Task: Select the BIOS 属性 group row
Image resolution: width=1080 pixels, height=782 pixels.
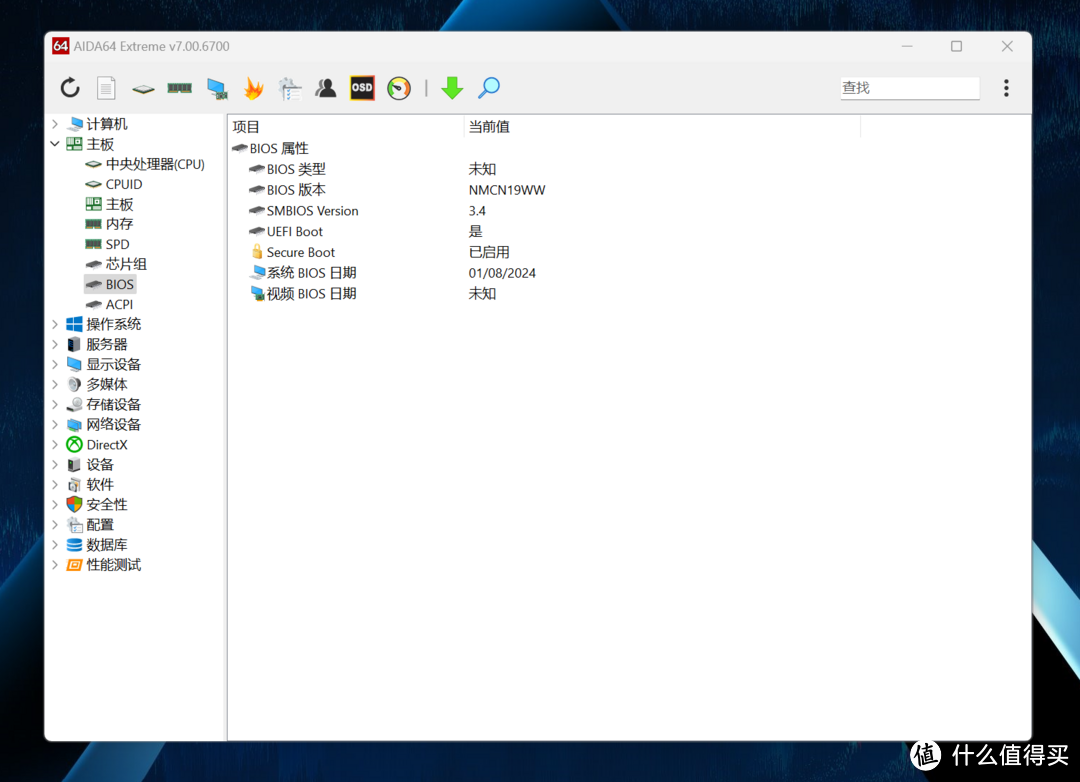Action: click(271, 148)
